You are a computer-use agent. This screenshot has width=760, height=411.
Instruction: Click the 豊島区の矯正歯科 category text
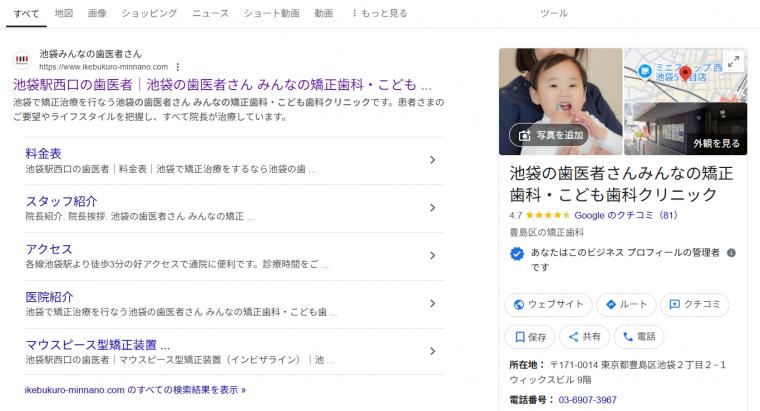coord(547,233)
